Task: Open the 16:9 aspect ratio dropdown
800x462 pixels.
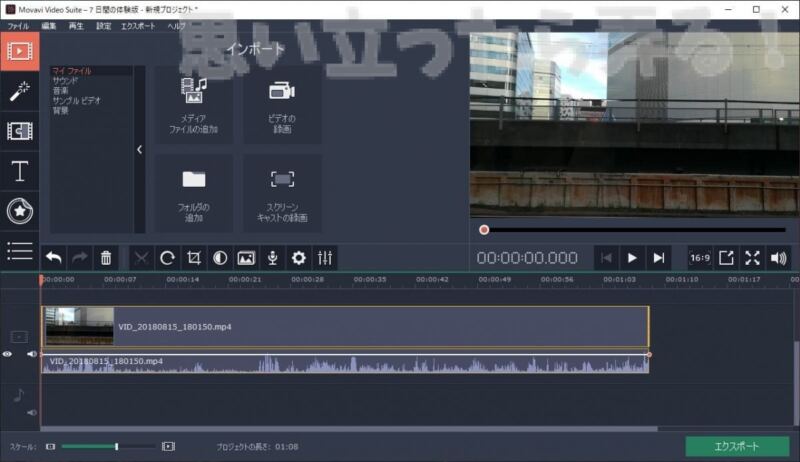Action: click(x=700, y=258)
